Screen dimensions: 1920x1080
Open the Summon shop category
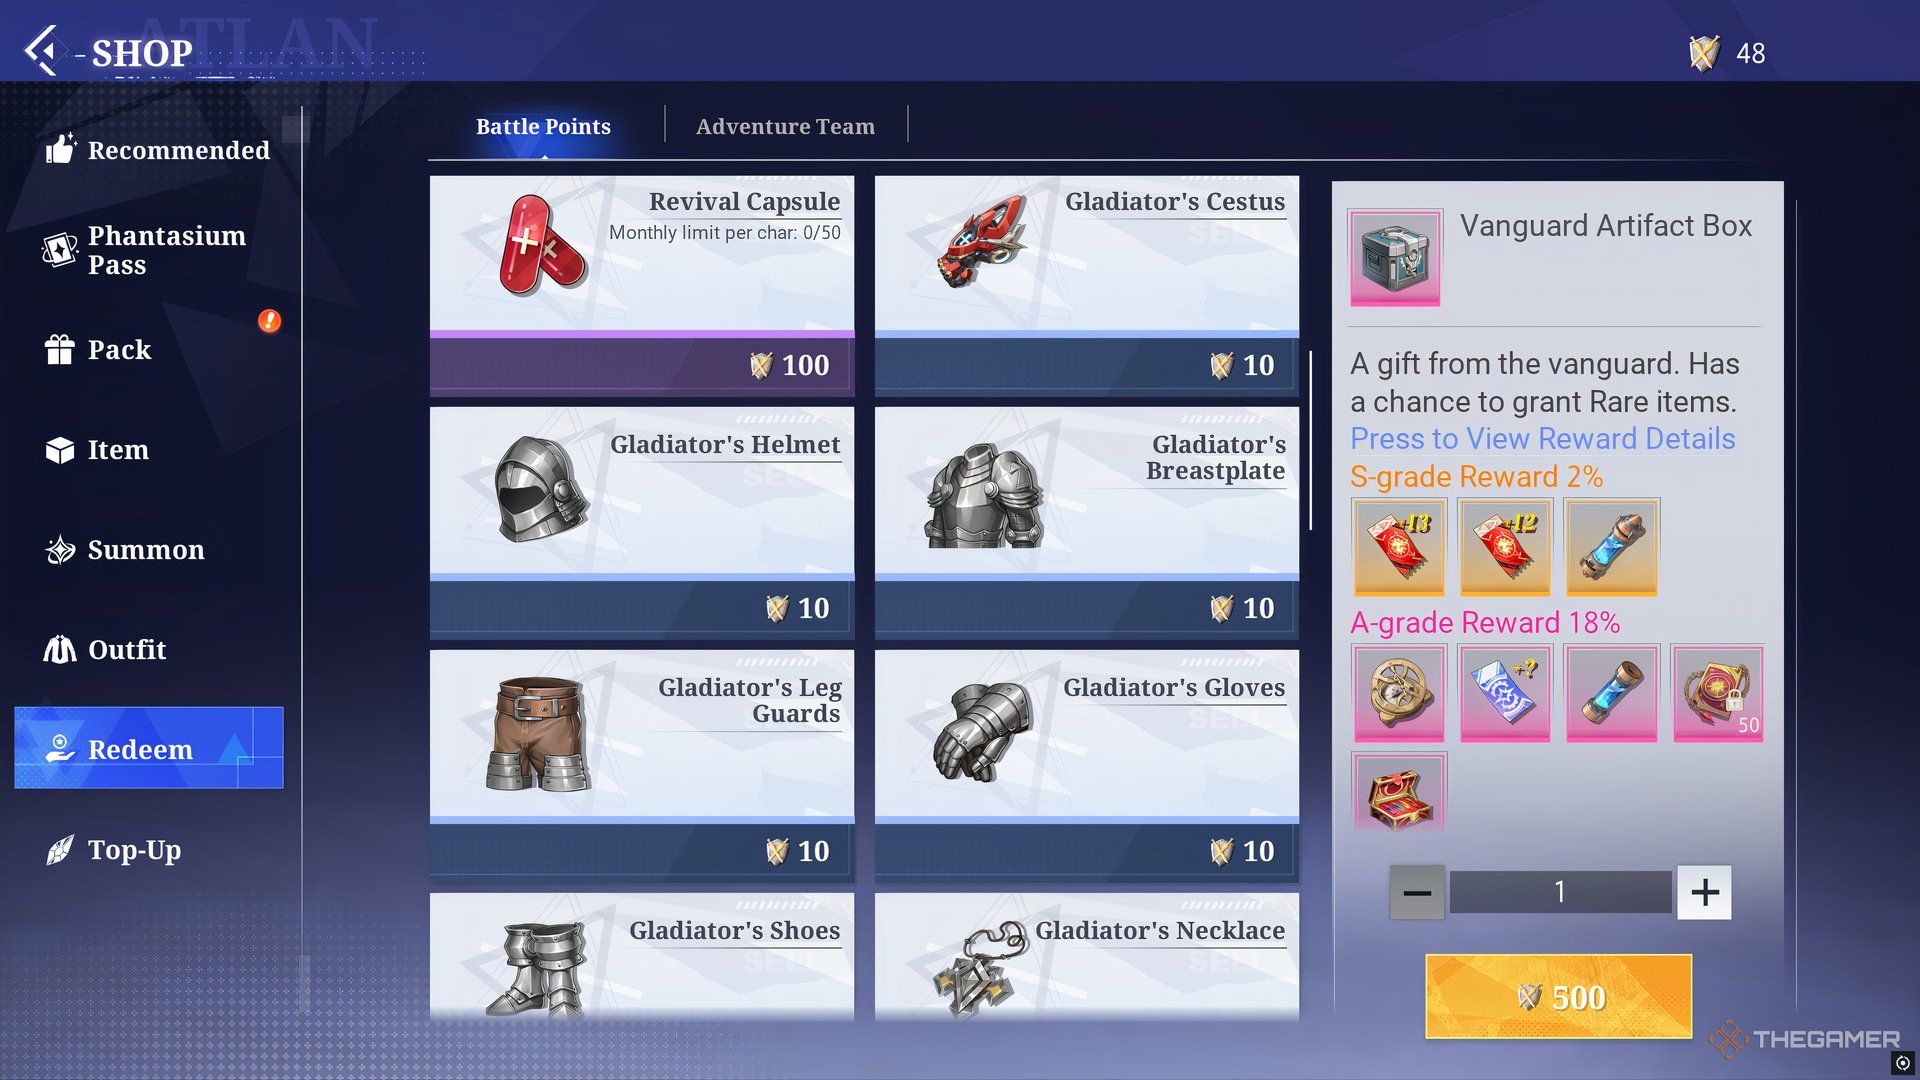(x=125, y=550)
